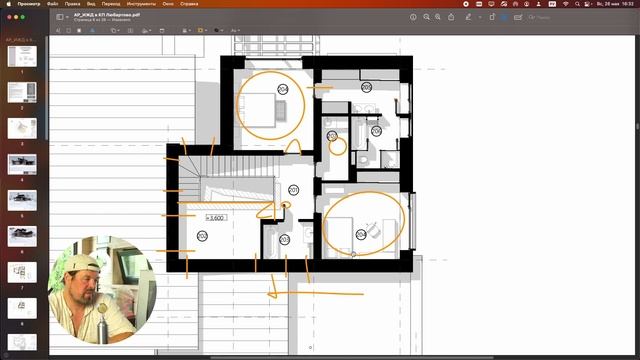Zoom in on the PDF page
Viewport: 640px width, 360px height.
coord(438,17)
